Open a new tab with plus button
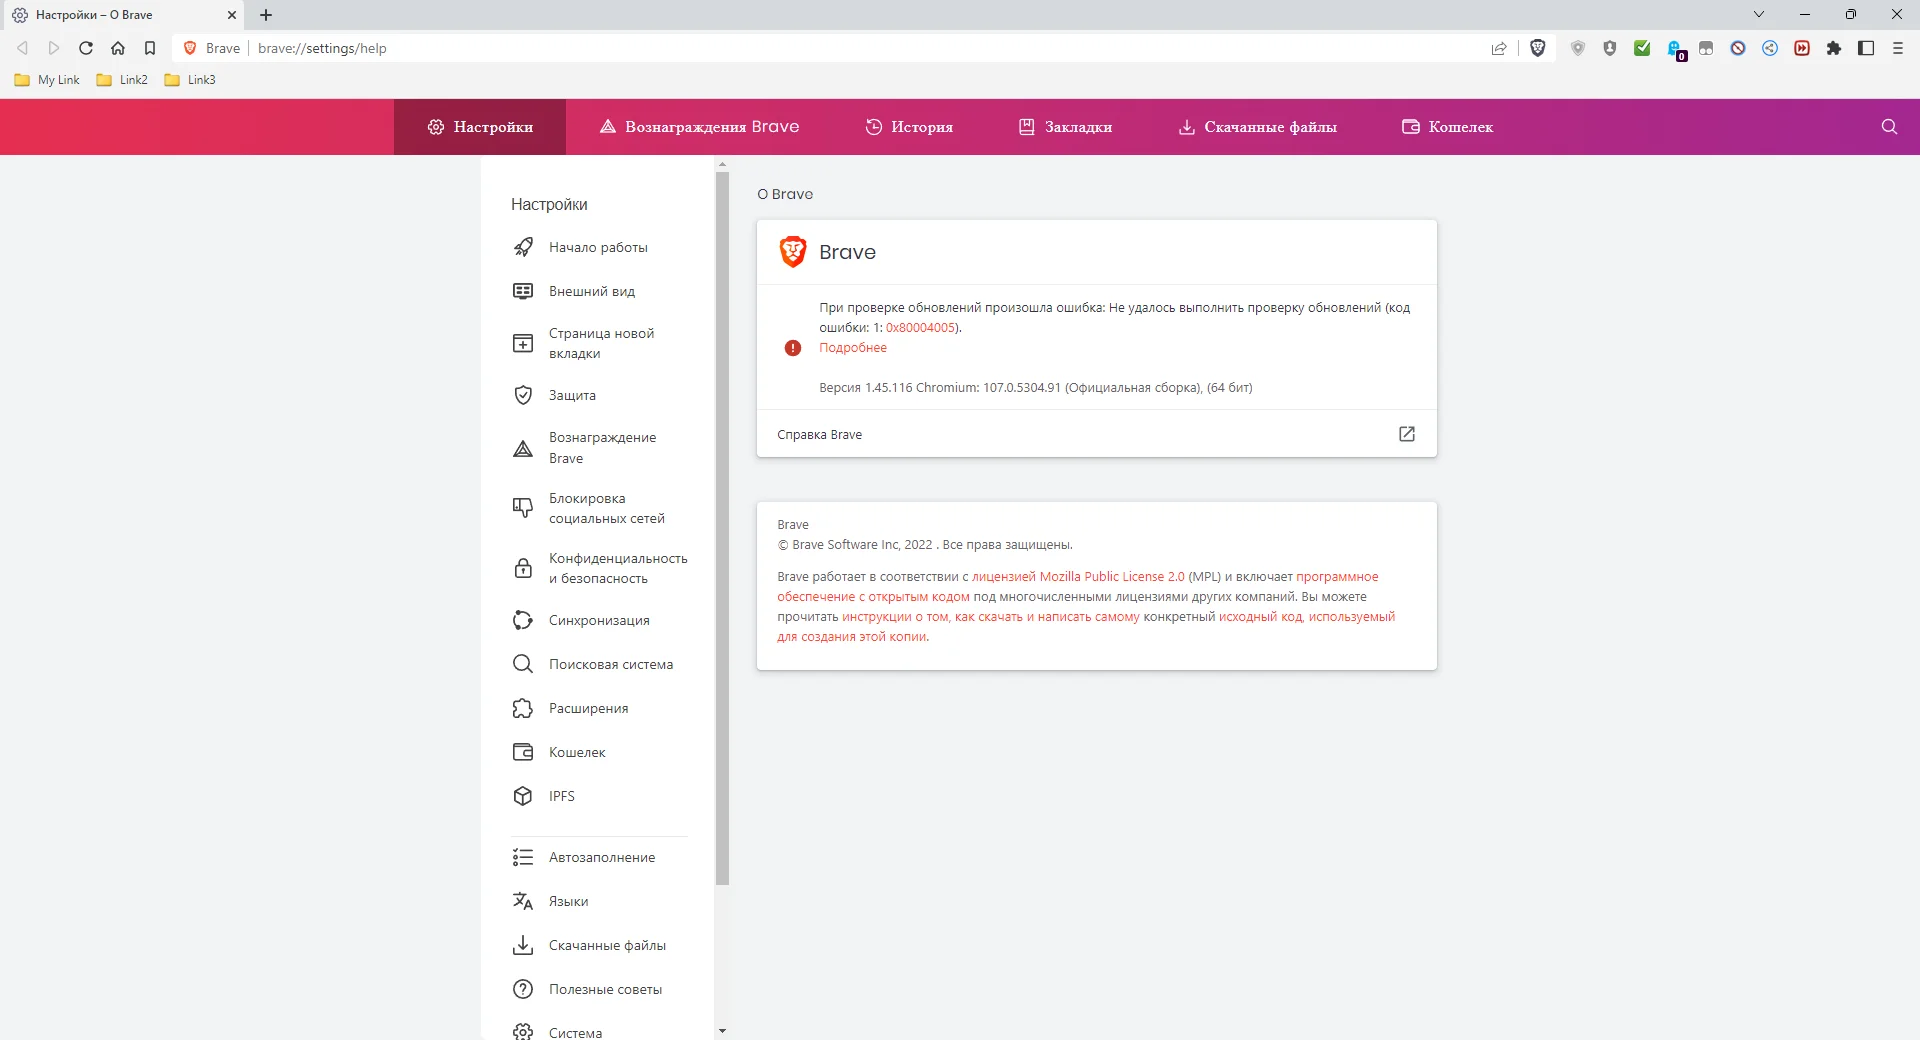 [x=266, y=15]
